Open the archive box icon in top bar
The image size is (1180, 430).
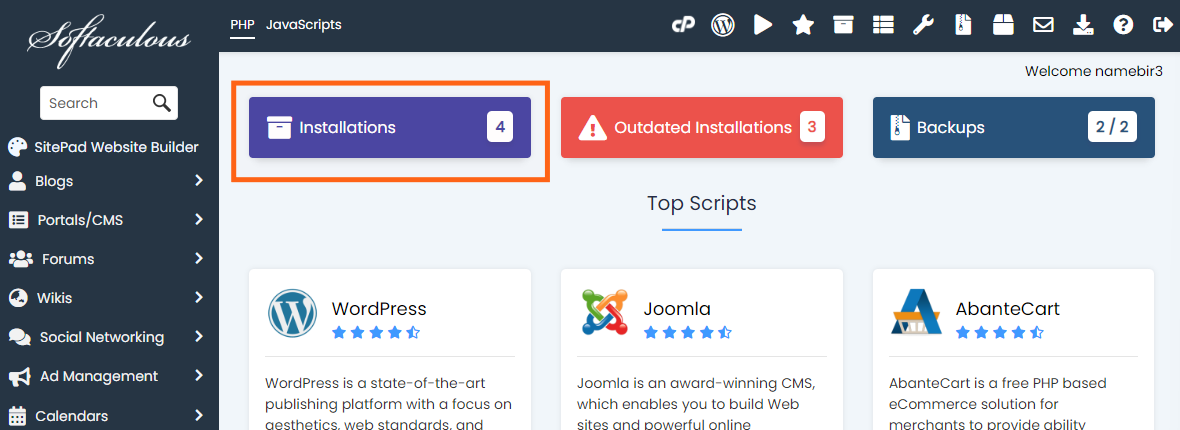coord(843,26)
